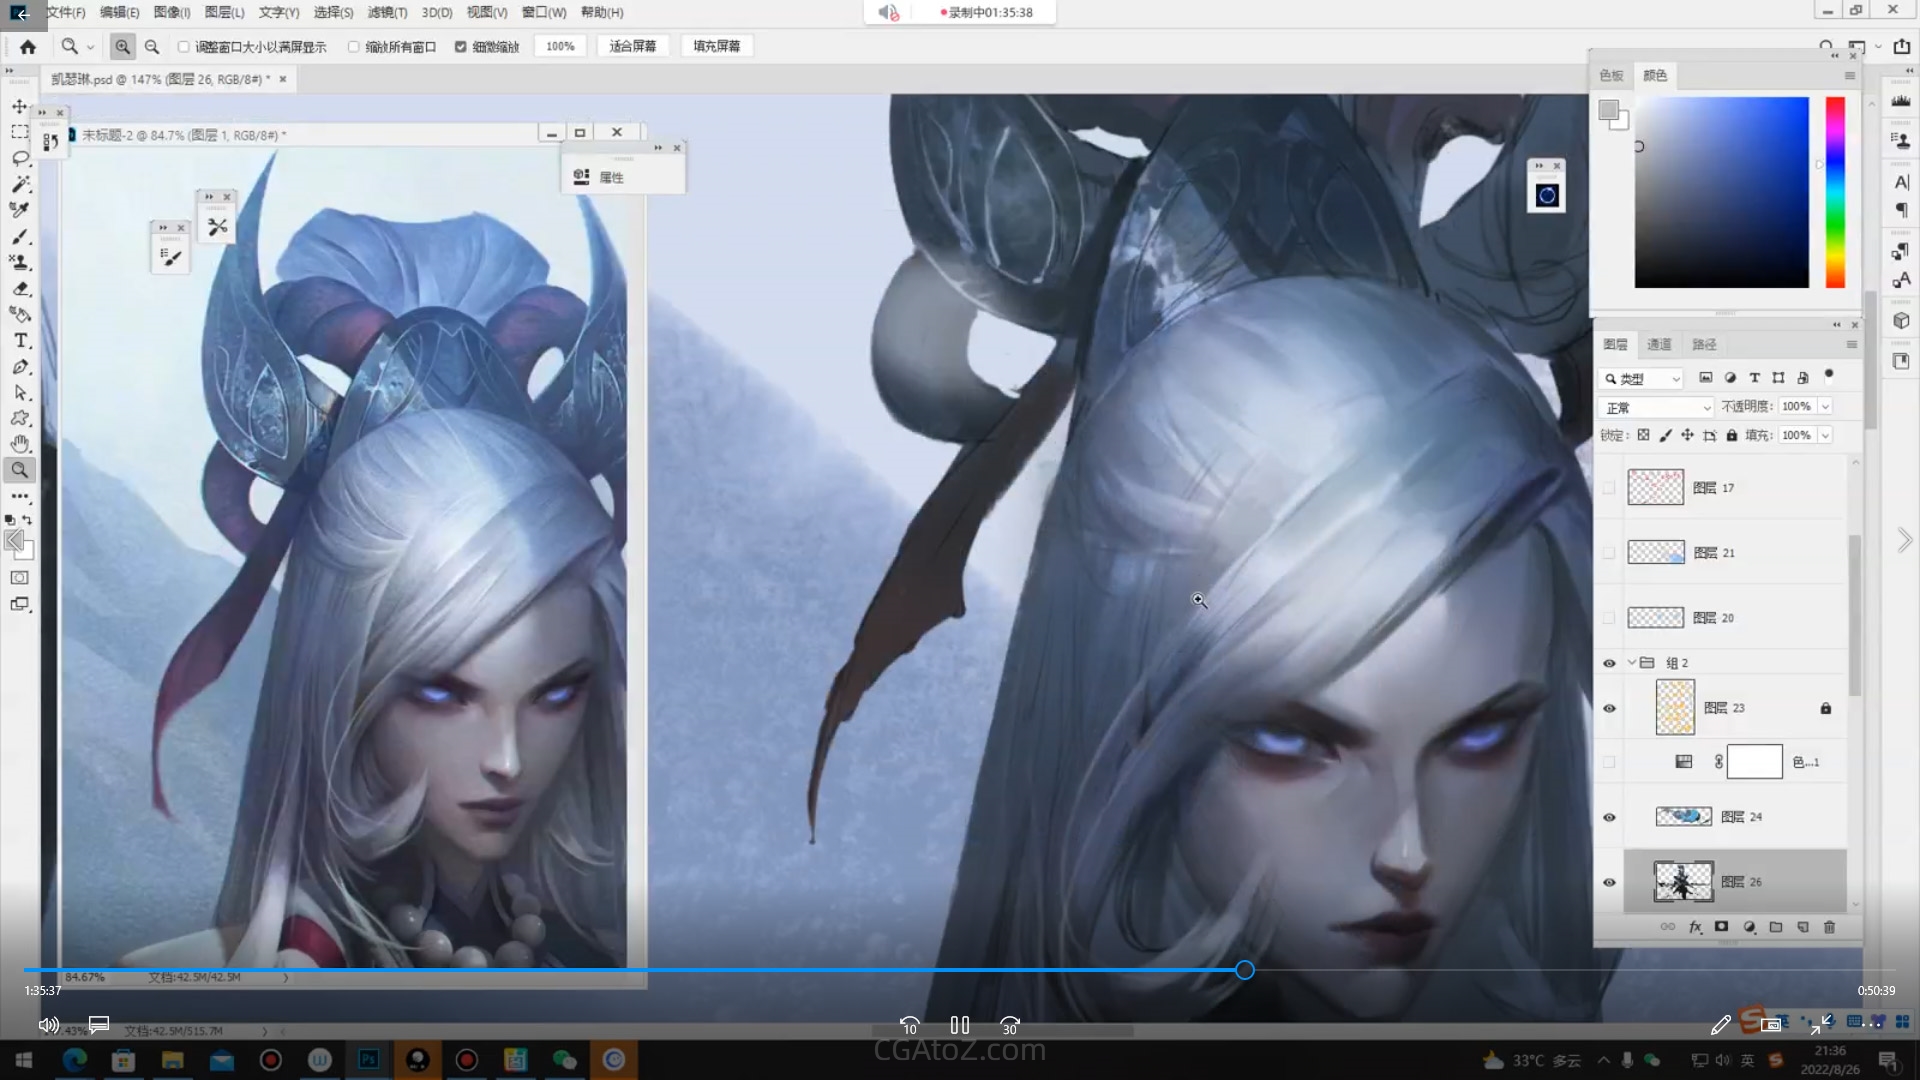Toggle the resize window to fit checkbox

point(183,46)
